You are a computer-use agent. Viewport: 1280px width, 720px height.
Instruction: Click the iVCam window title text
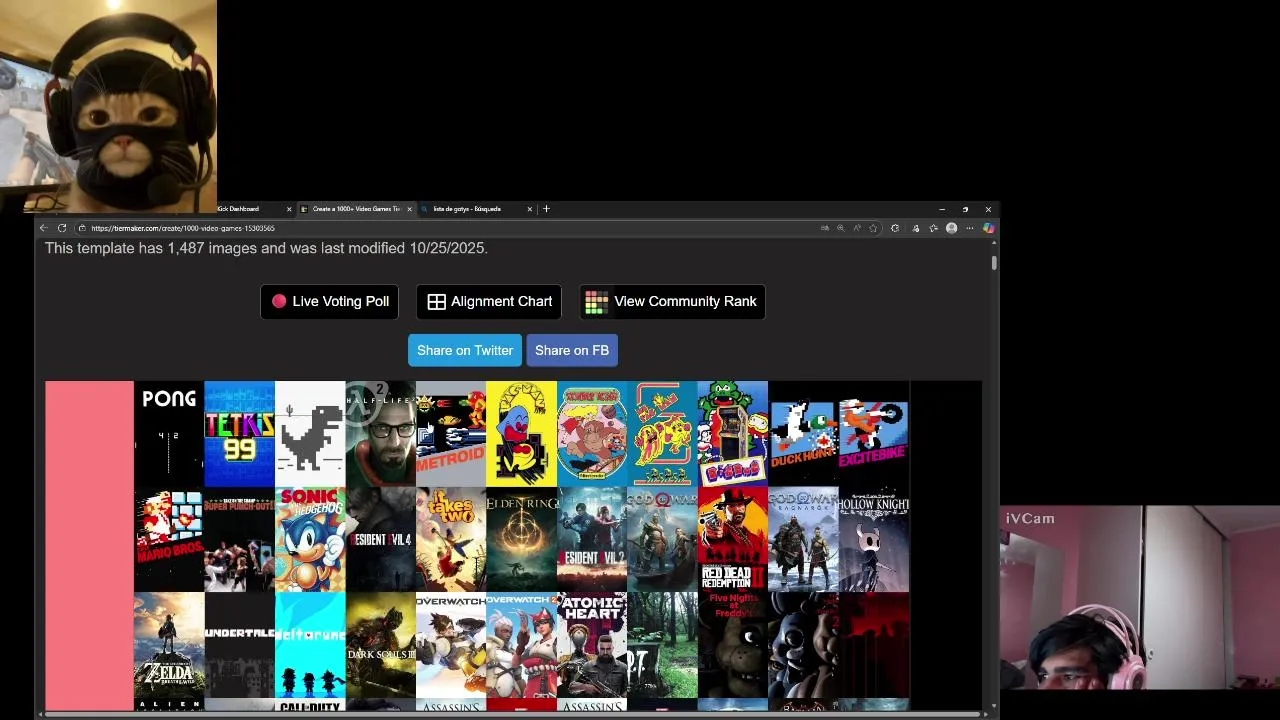(1030, 518)
